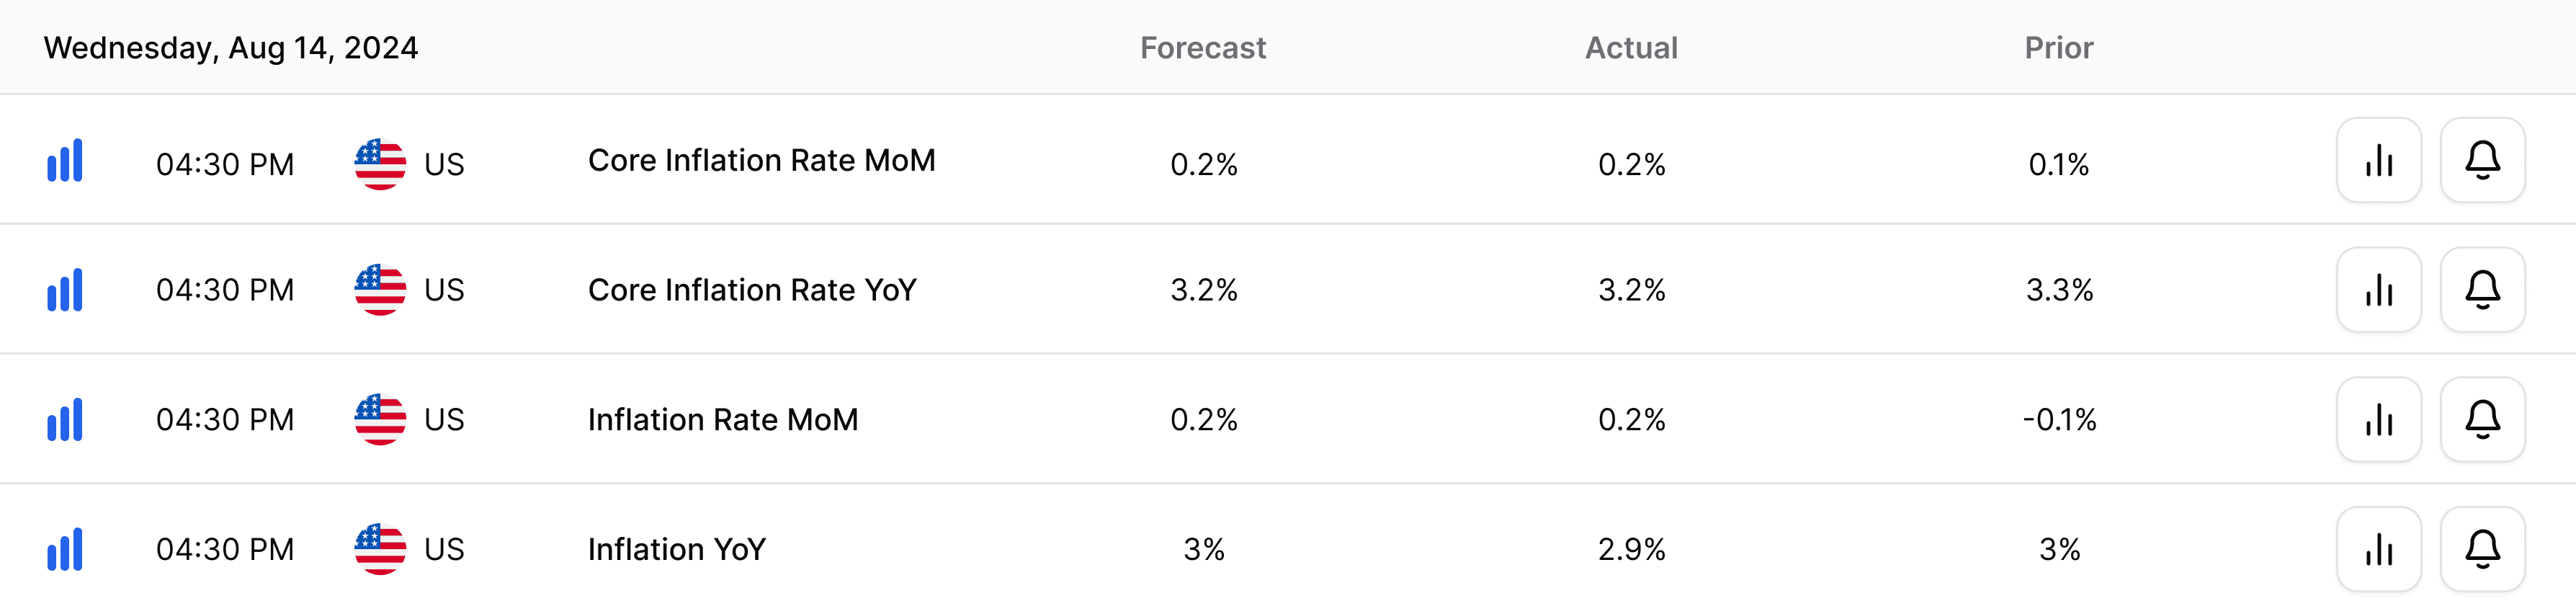2576x614 pixels.
Task: Set alert bell for Core Inflation Rate MoM
Action: point(2482,160)
